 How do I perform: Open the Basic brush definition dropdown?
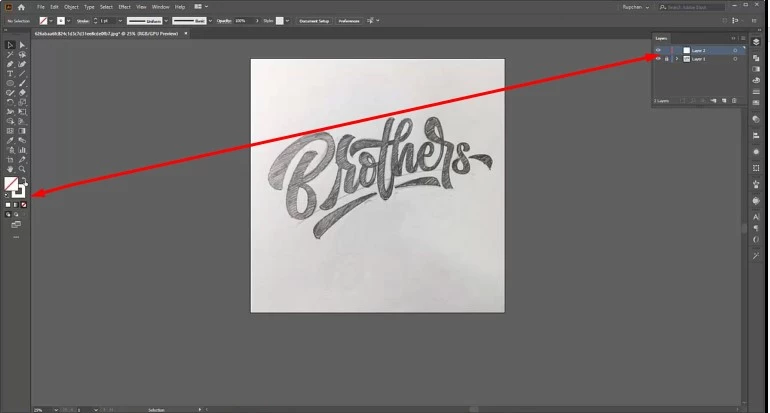coord(210,21)
